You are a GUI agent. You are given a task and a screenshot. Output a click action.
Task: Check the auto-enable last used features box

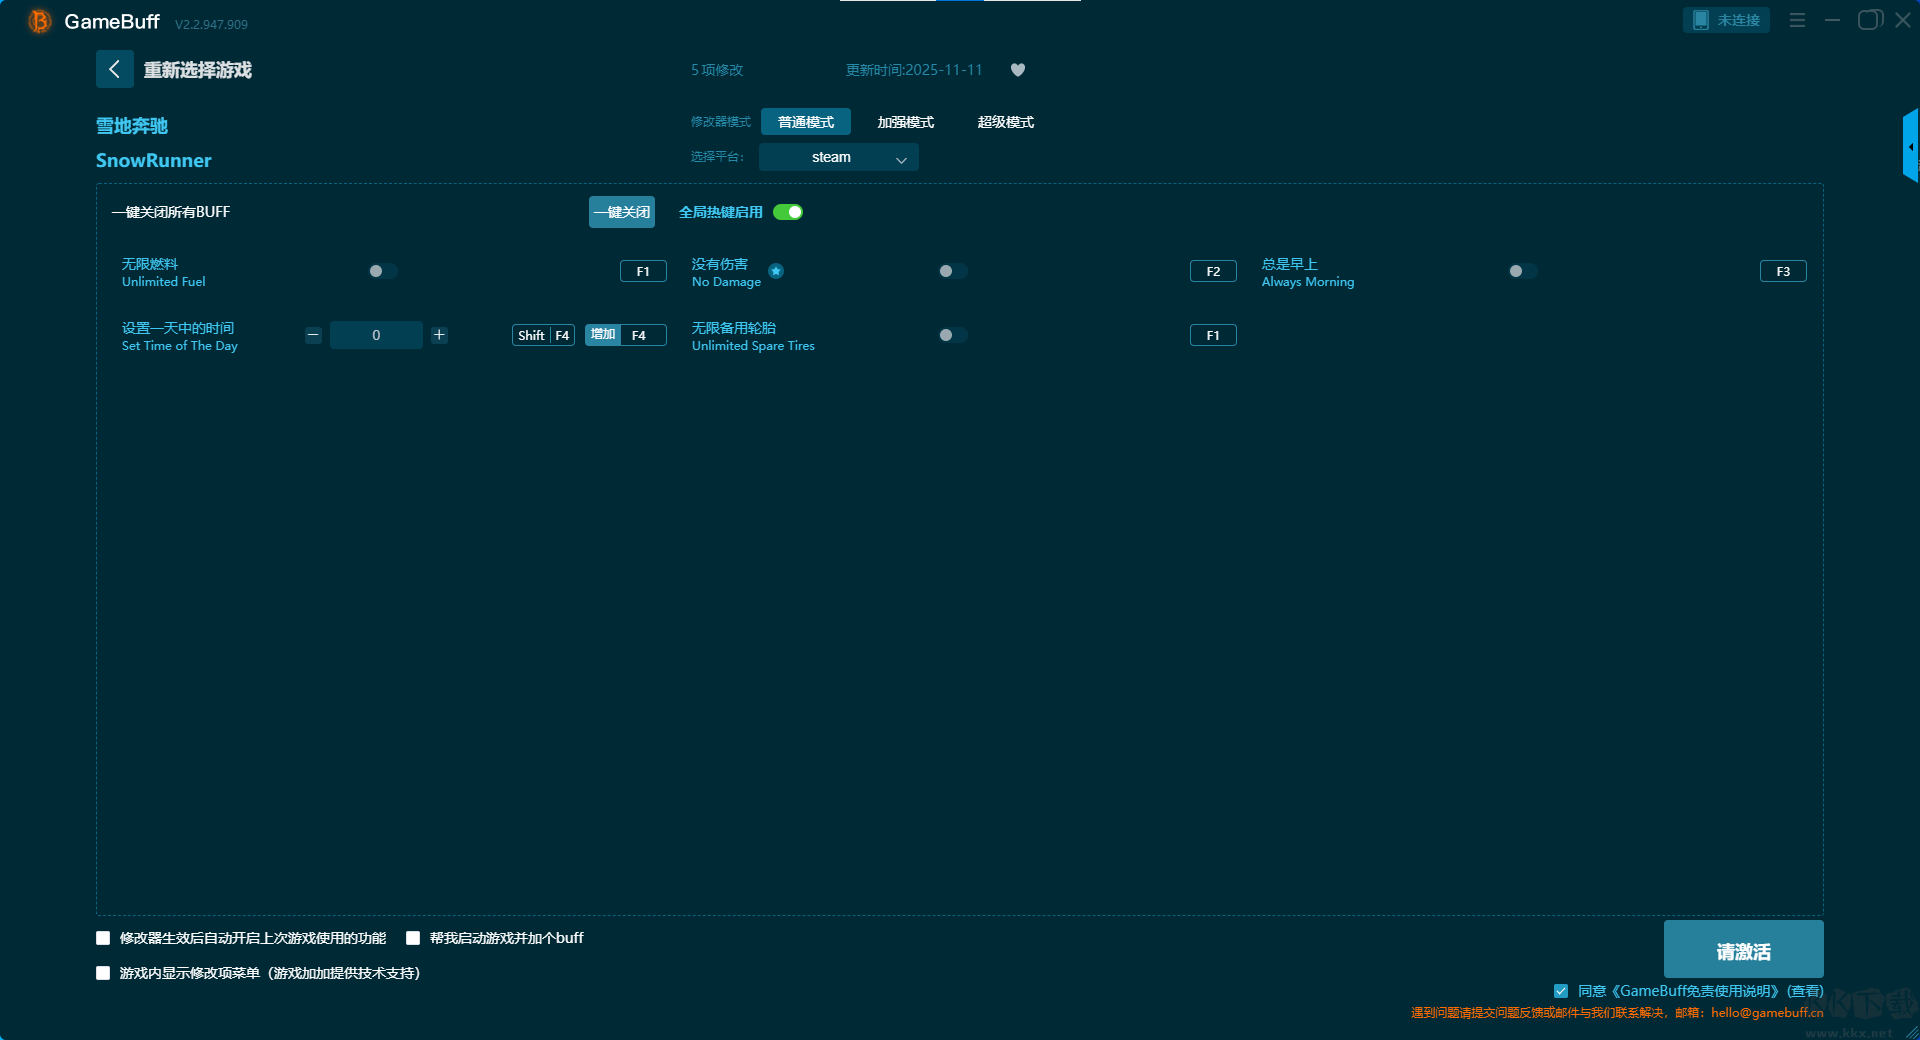click(x=103, y=938)
